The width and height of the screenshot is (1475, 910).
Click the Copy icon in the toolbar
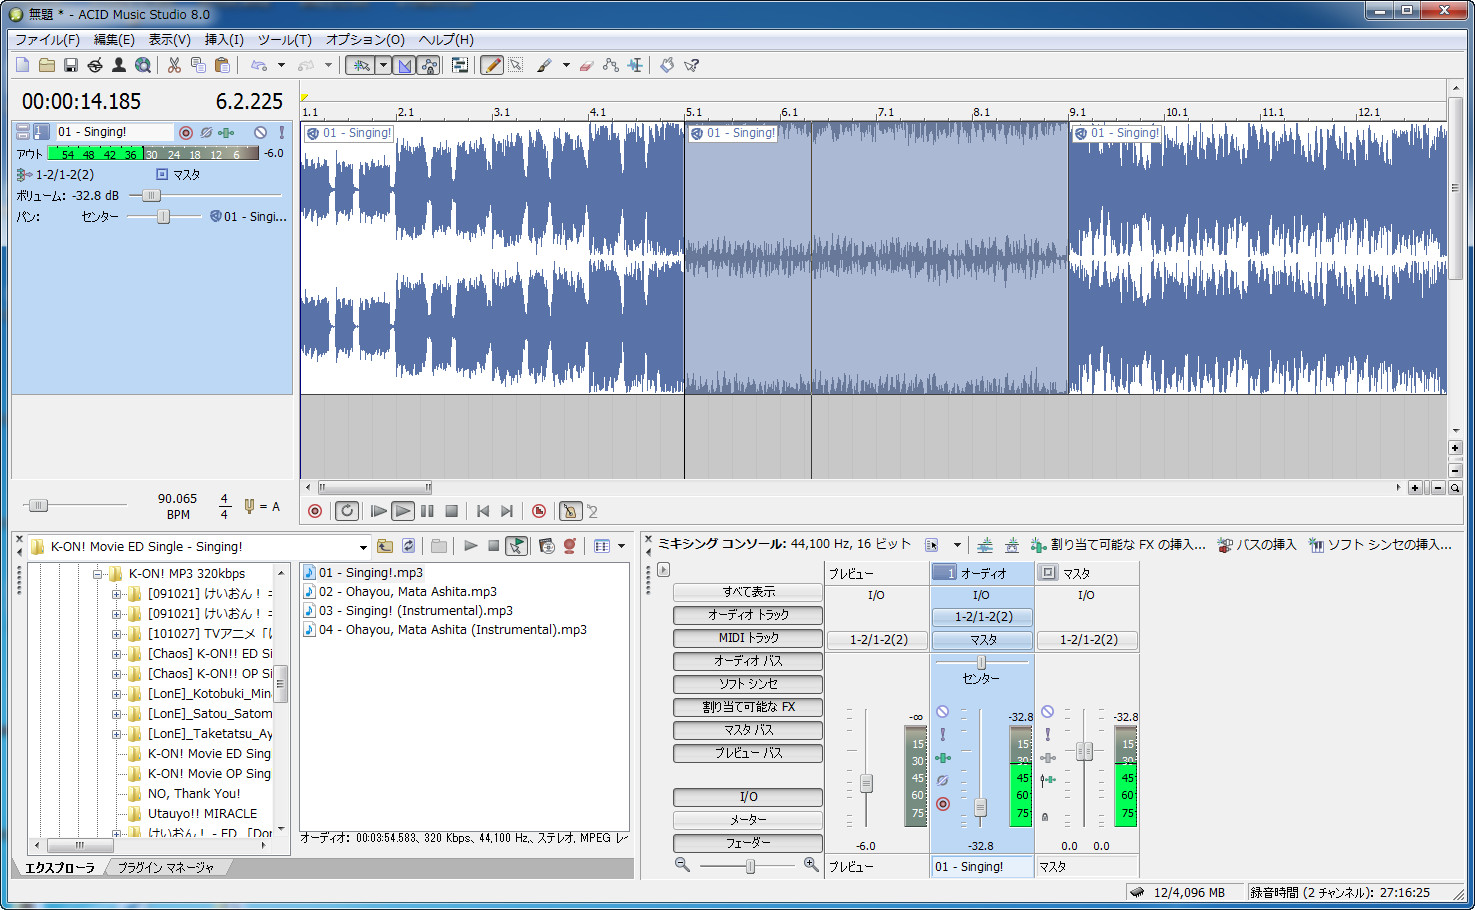pos(198,65)
